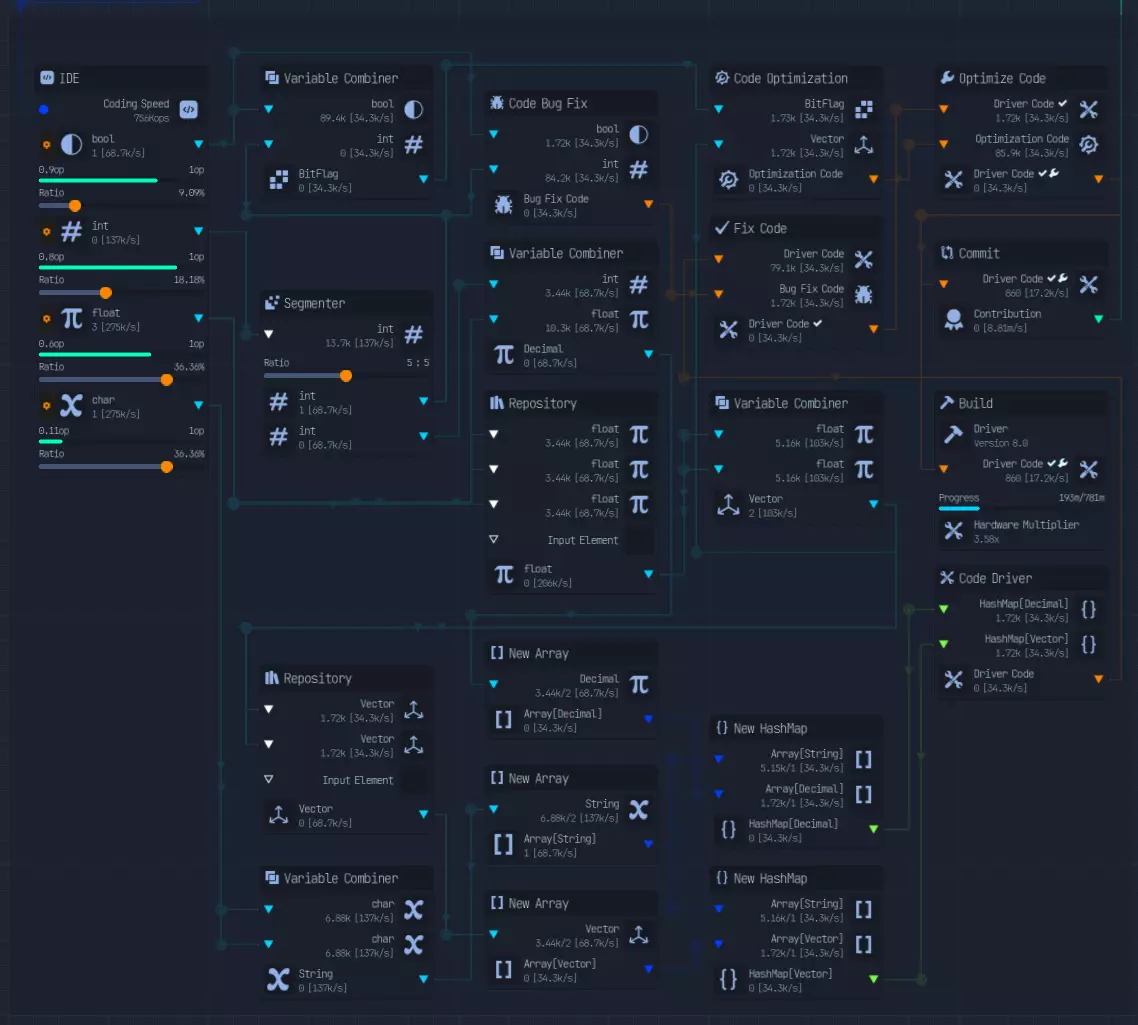Click the Hardware Multiplier icon in Build
1138x1025 pixels.
coord(954,531)
